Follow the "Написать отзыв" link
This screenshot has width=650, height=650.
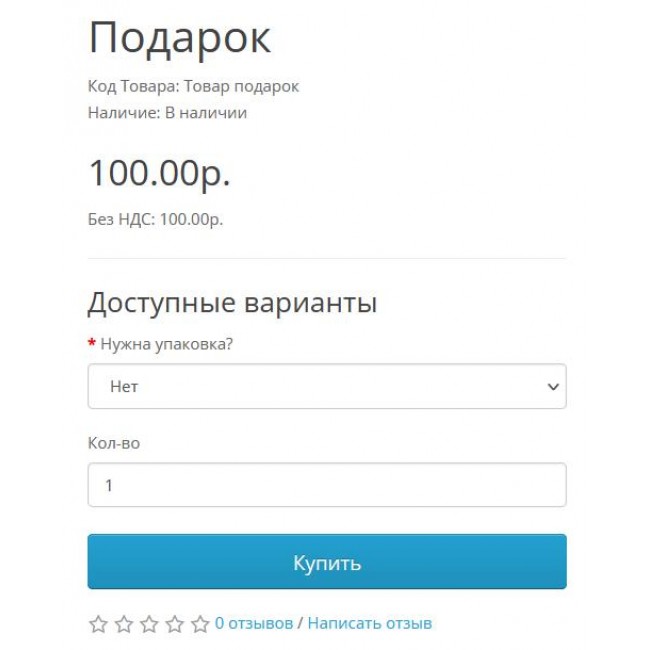tap(370, 623)
